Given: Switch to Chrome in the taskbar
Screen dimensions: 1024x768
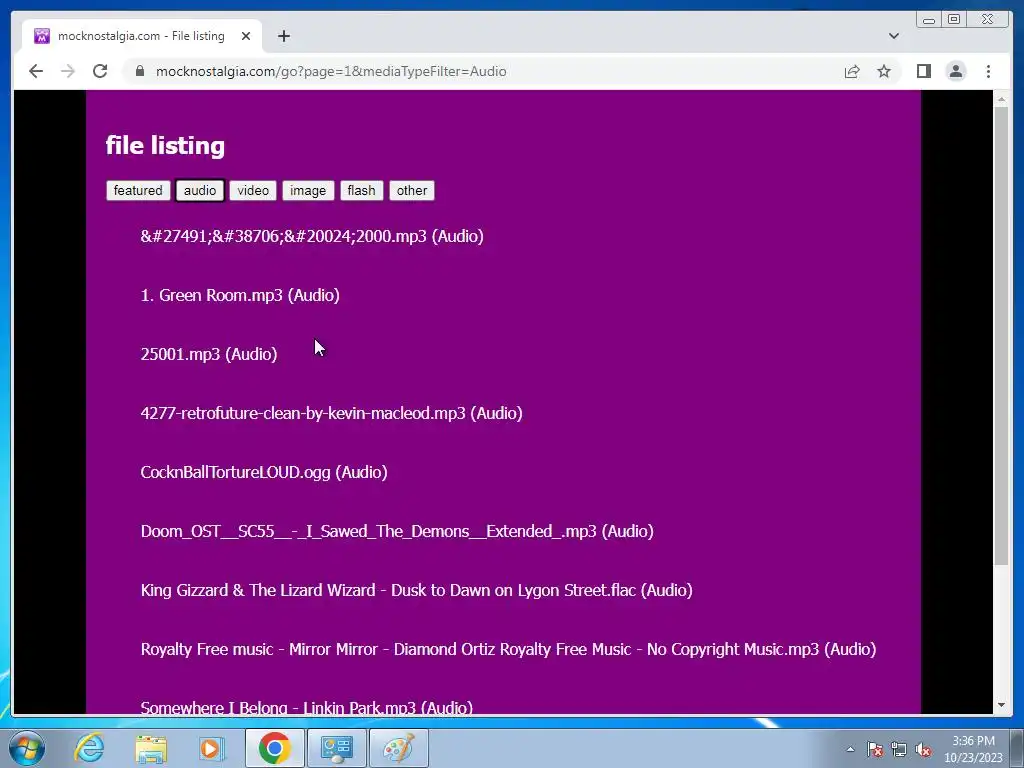Looking at the screenshot, I should (274, 748).
